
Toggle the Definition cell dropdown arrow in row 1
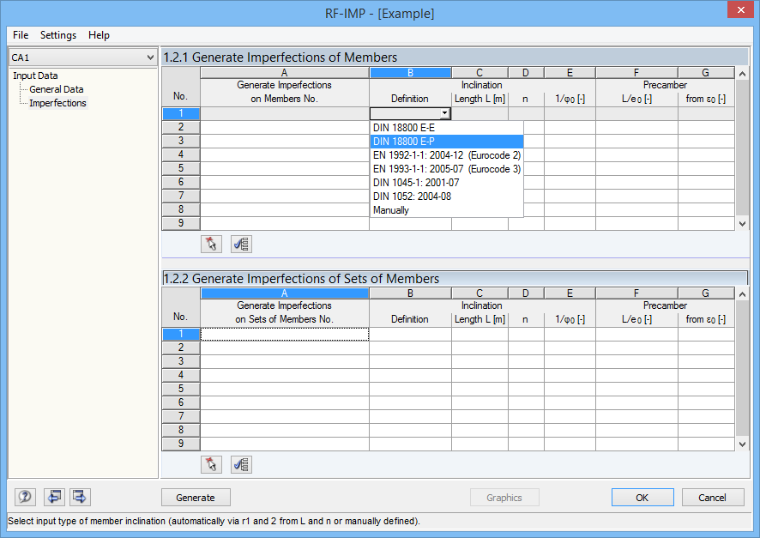click(444, 113)
